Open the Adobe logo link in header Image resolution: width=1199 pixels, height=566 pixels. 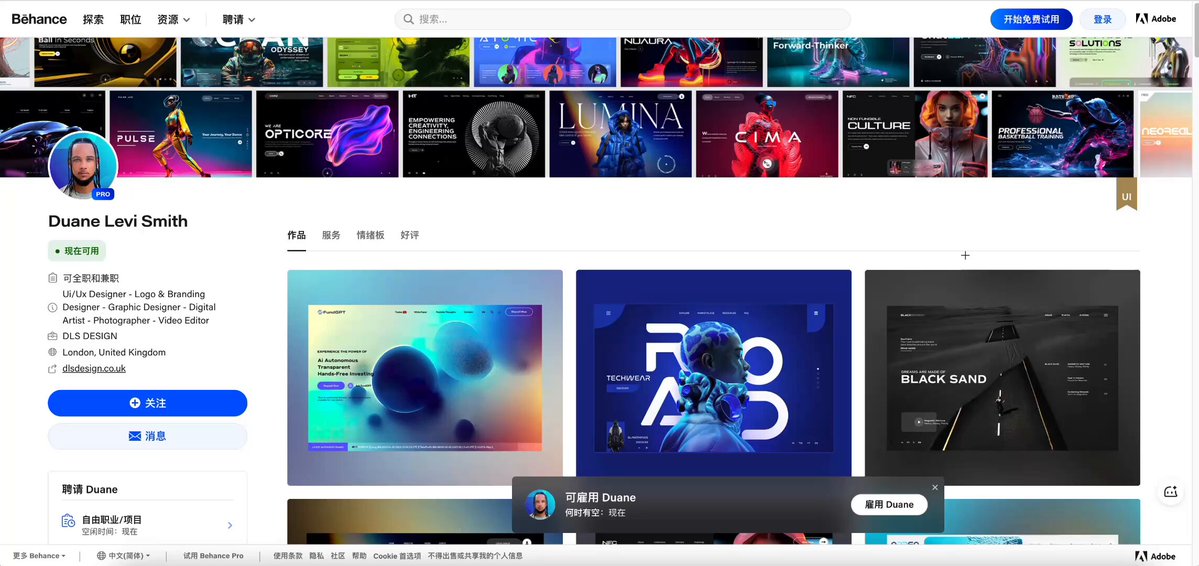1155,19
